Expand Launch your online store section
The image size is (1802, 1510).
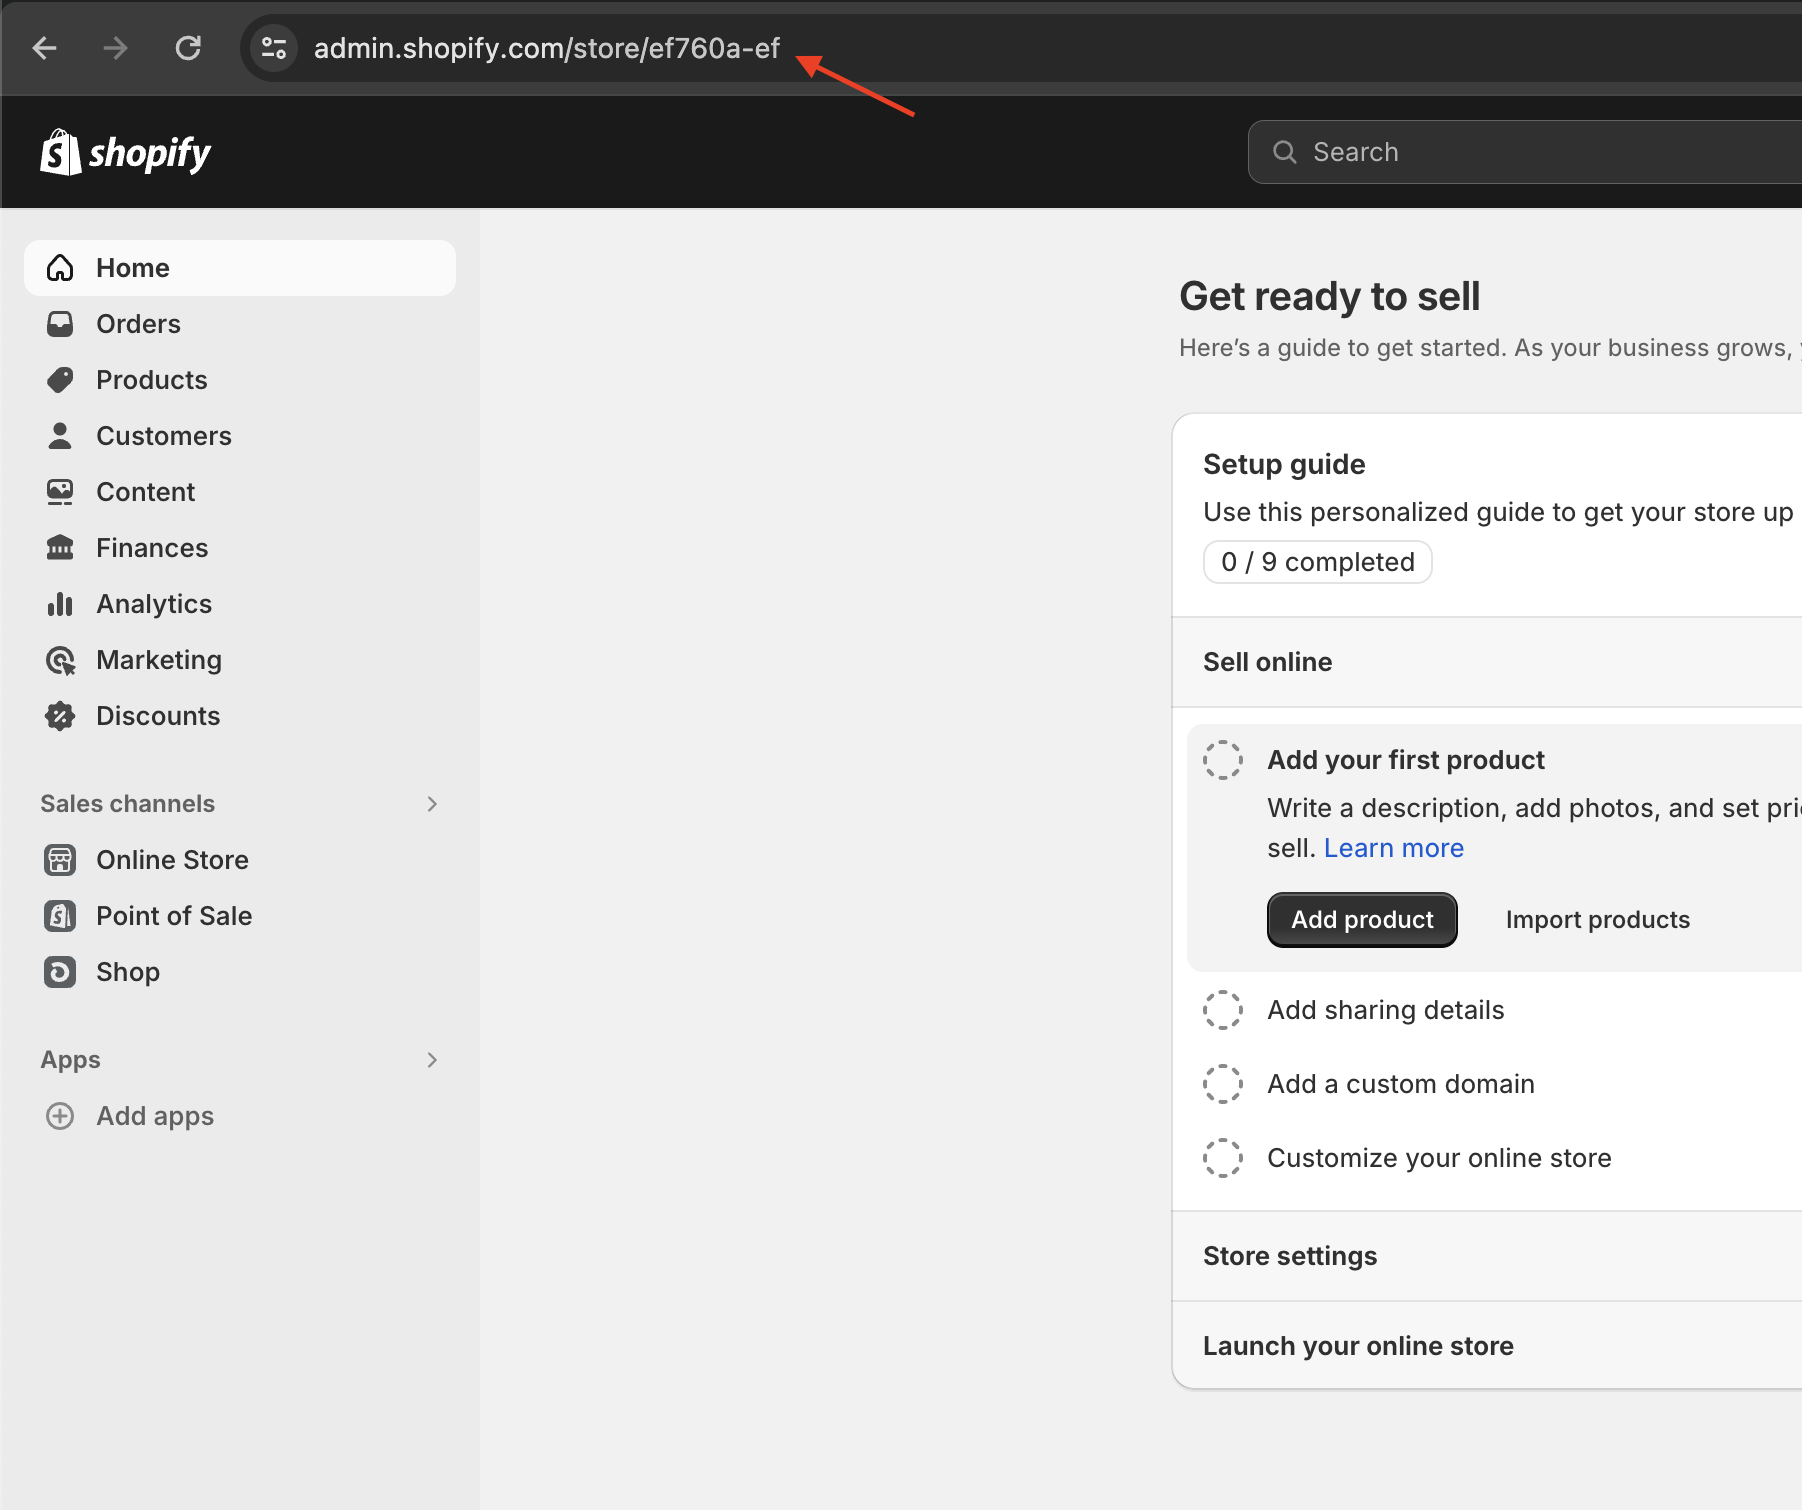pyautogui.click(x=1487, y=1346)
